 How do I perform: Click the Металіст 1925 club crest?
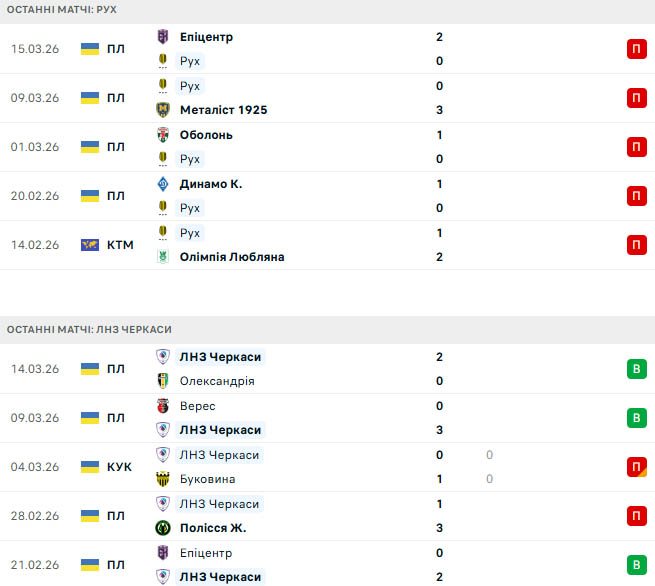coord(163,110)
